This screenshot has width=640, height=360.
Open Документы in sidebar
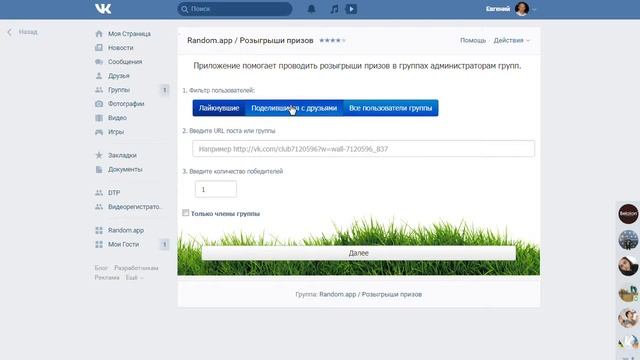(x=125, y=169)
